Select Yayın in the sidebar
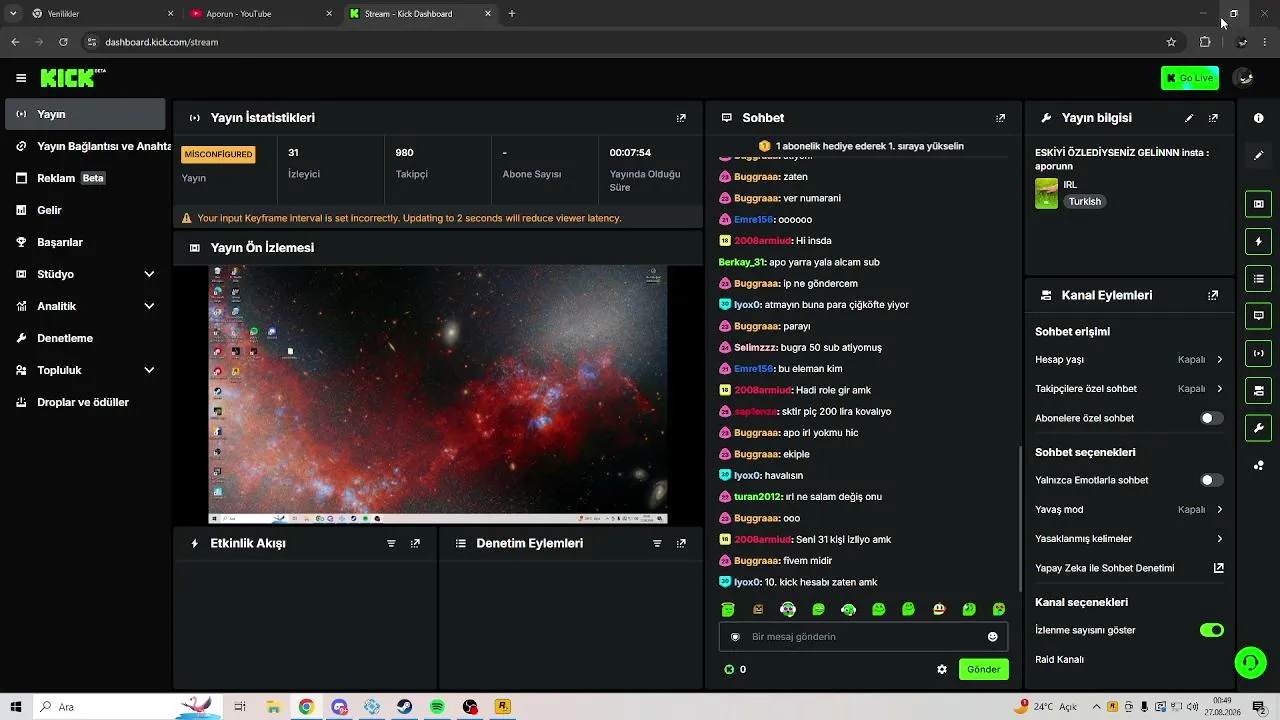Image resolution: width=1280 pixels, height=720 pixels. tap(85, 114)
